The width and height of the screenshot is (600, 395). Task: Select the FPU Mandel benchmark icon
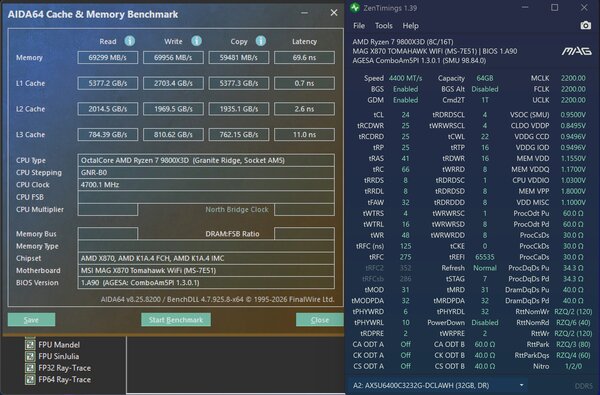click(30, 344)
